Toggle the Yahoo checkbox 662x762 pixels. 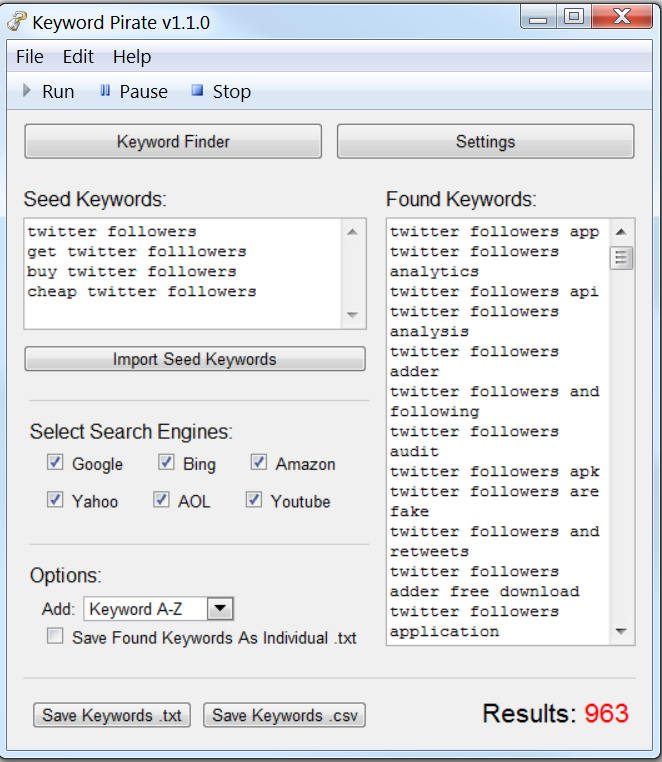(x=55, y=500)
